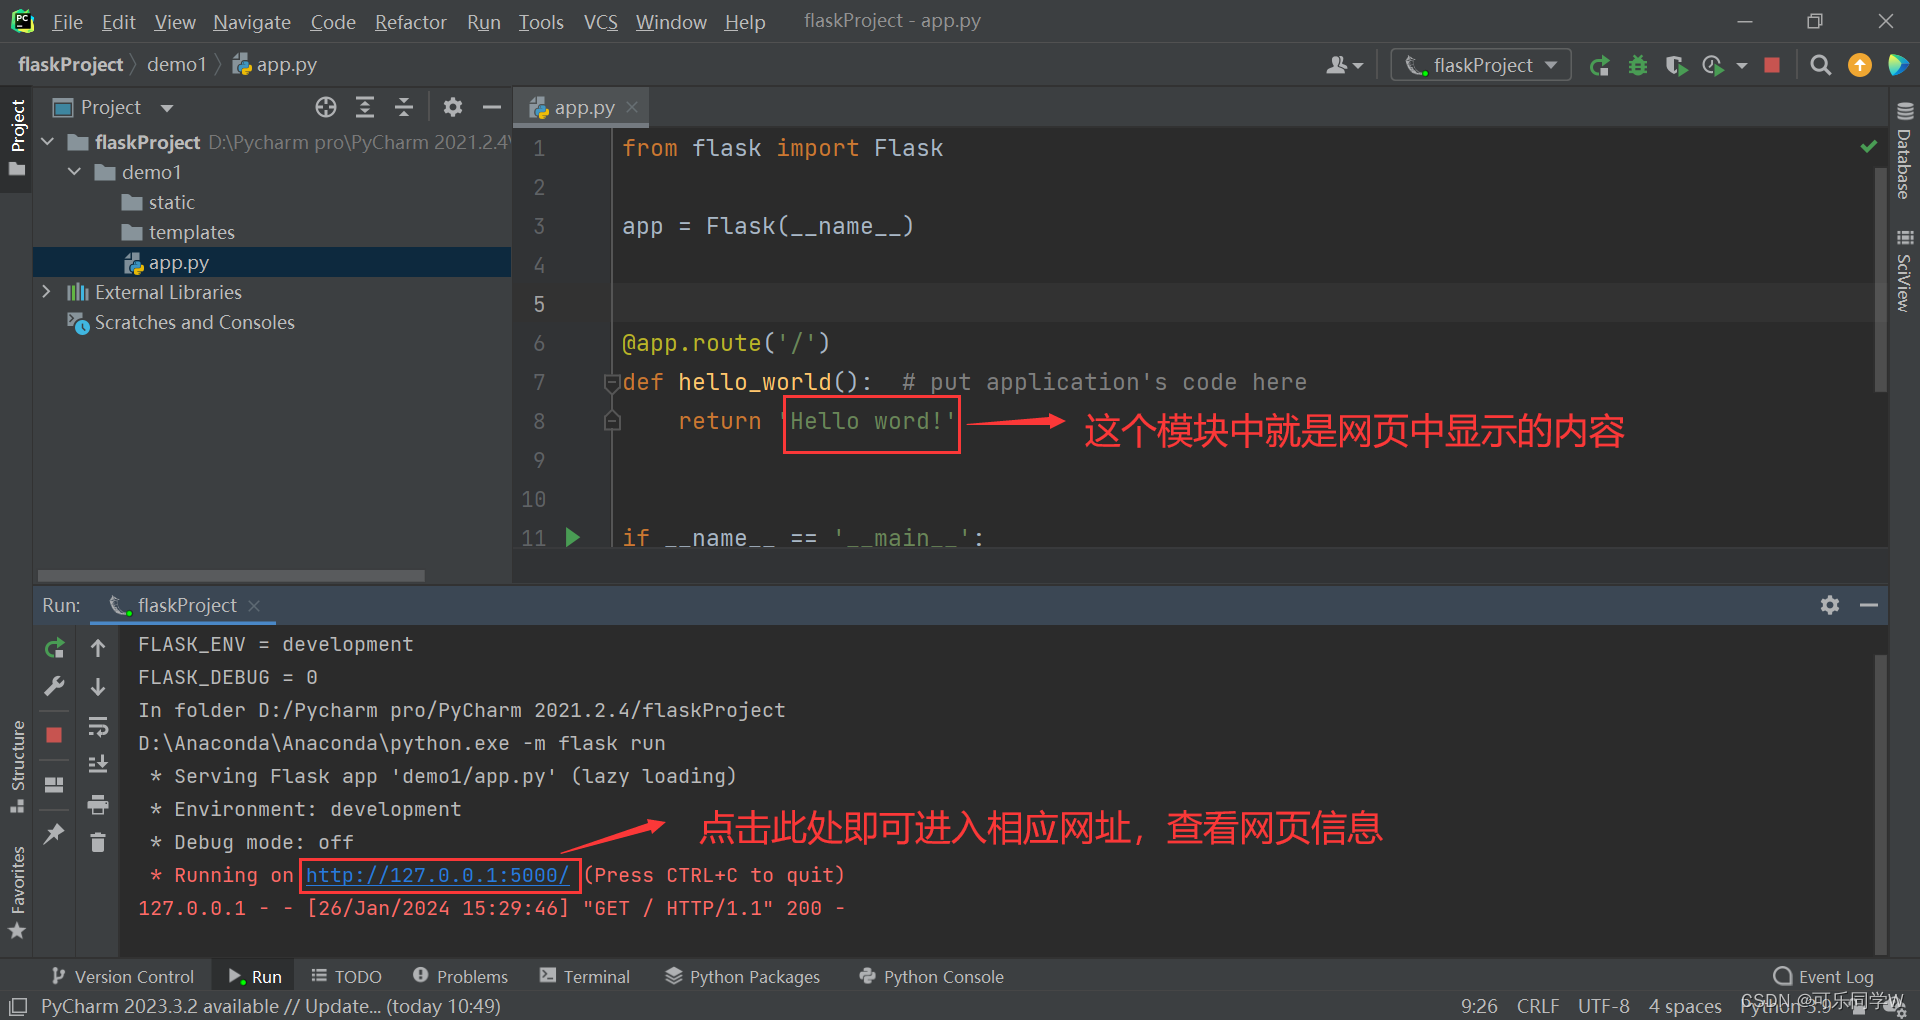Open the Refactor menu
The height and width of the screenshot is (1020, 1920).
pos(410,22)
